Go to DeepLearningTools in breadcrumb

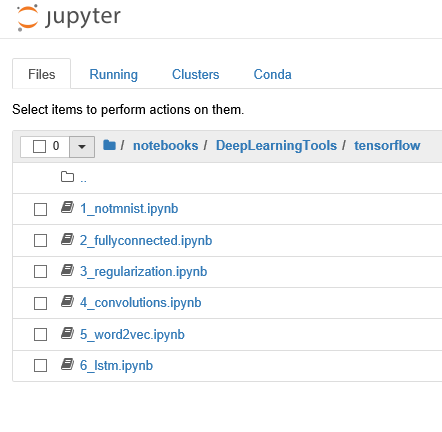pyautogui.click(x=276, y=146)
